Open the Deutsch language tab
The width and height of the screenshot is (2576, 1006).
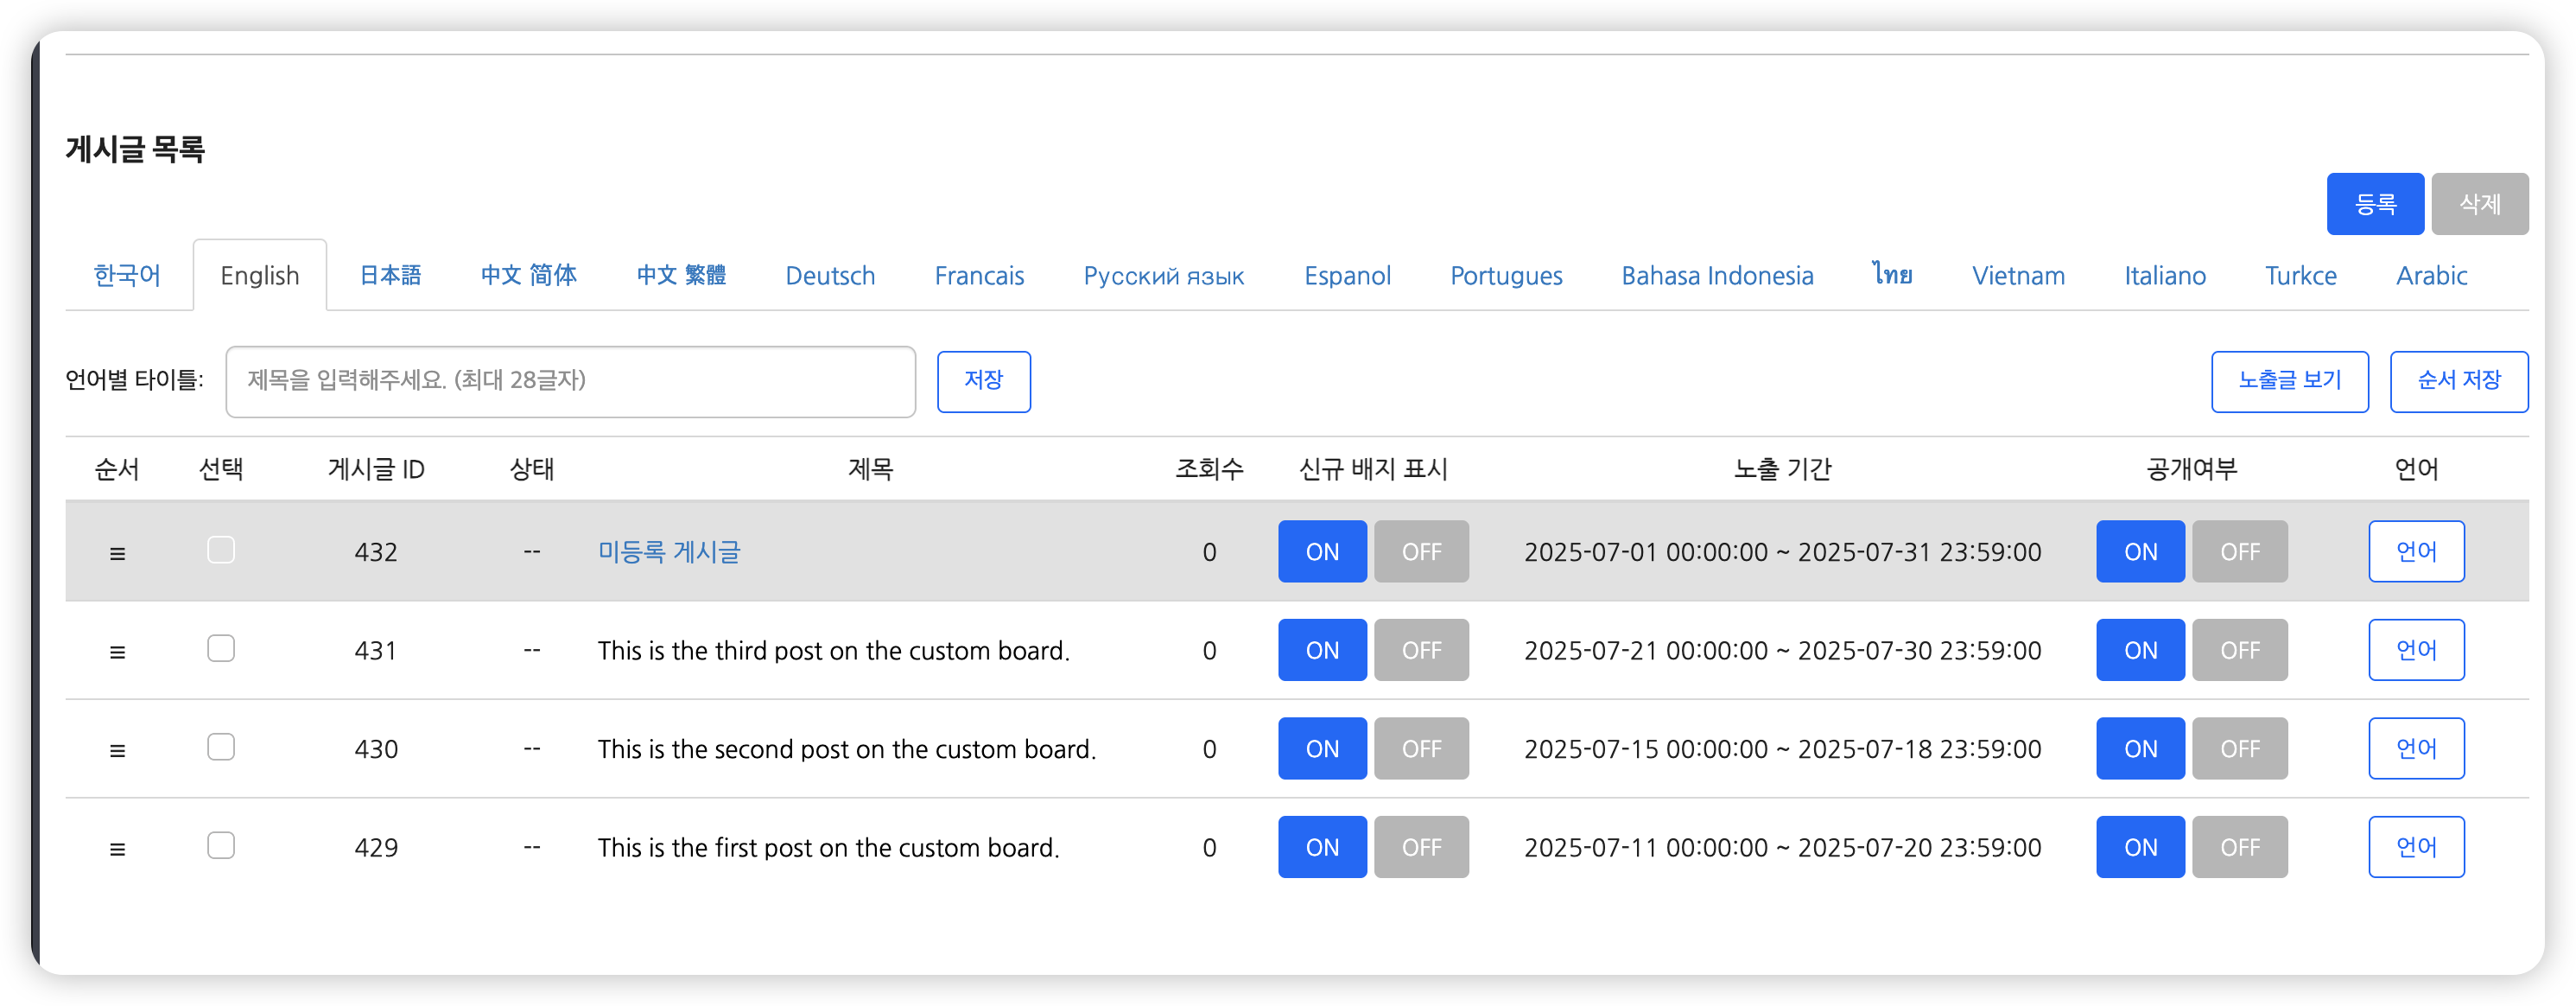click(x=829, y=276)
